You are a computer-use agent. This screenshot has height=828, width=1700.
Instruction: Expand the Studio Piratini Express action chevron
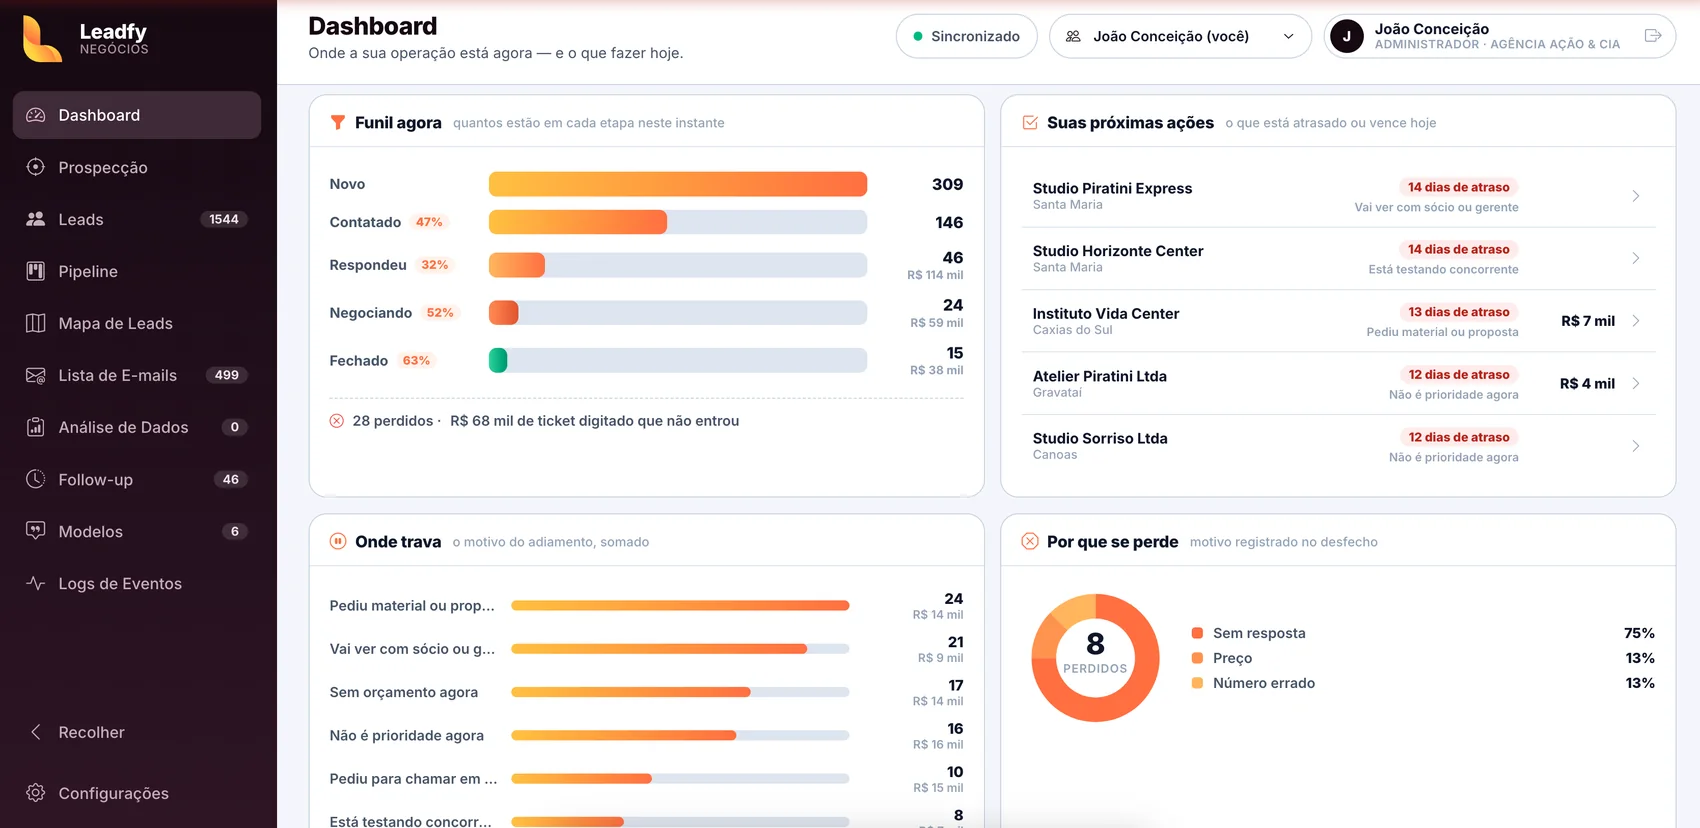point(1636,196)
